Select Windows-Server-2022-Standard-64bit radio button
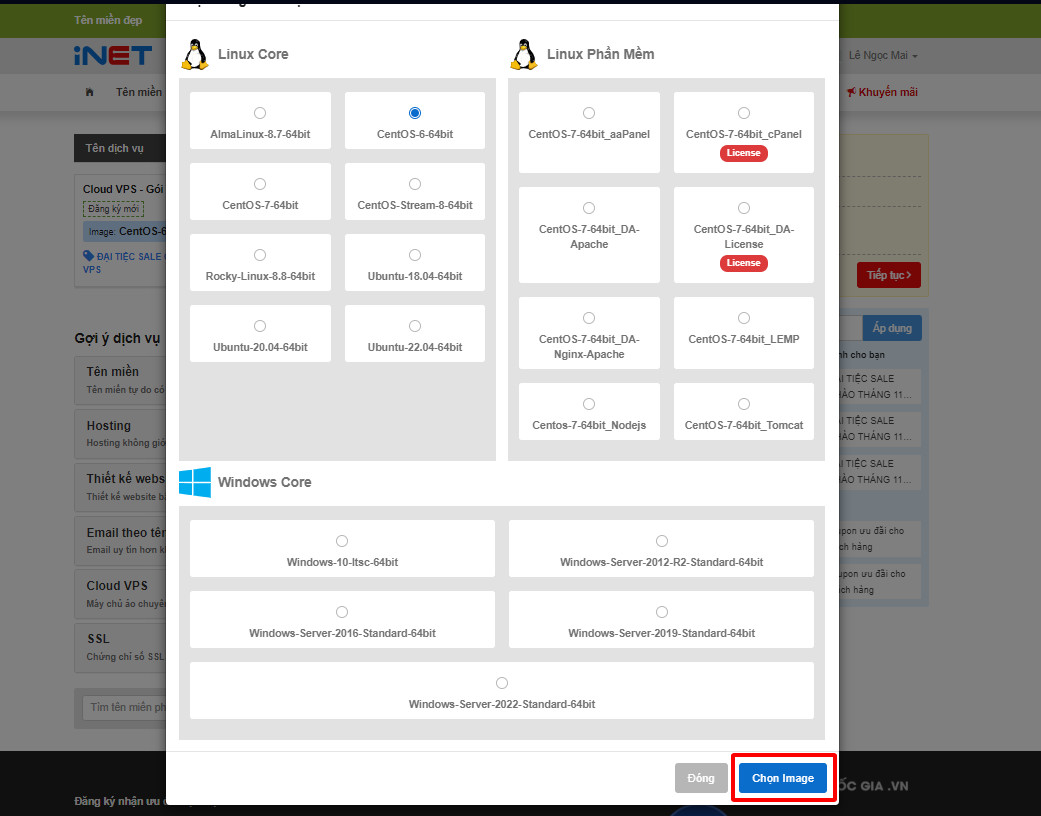Image resolution: width=1041 pixels, height=816 pixels. coord(502,683)
